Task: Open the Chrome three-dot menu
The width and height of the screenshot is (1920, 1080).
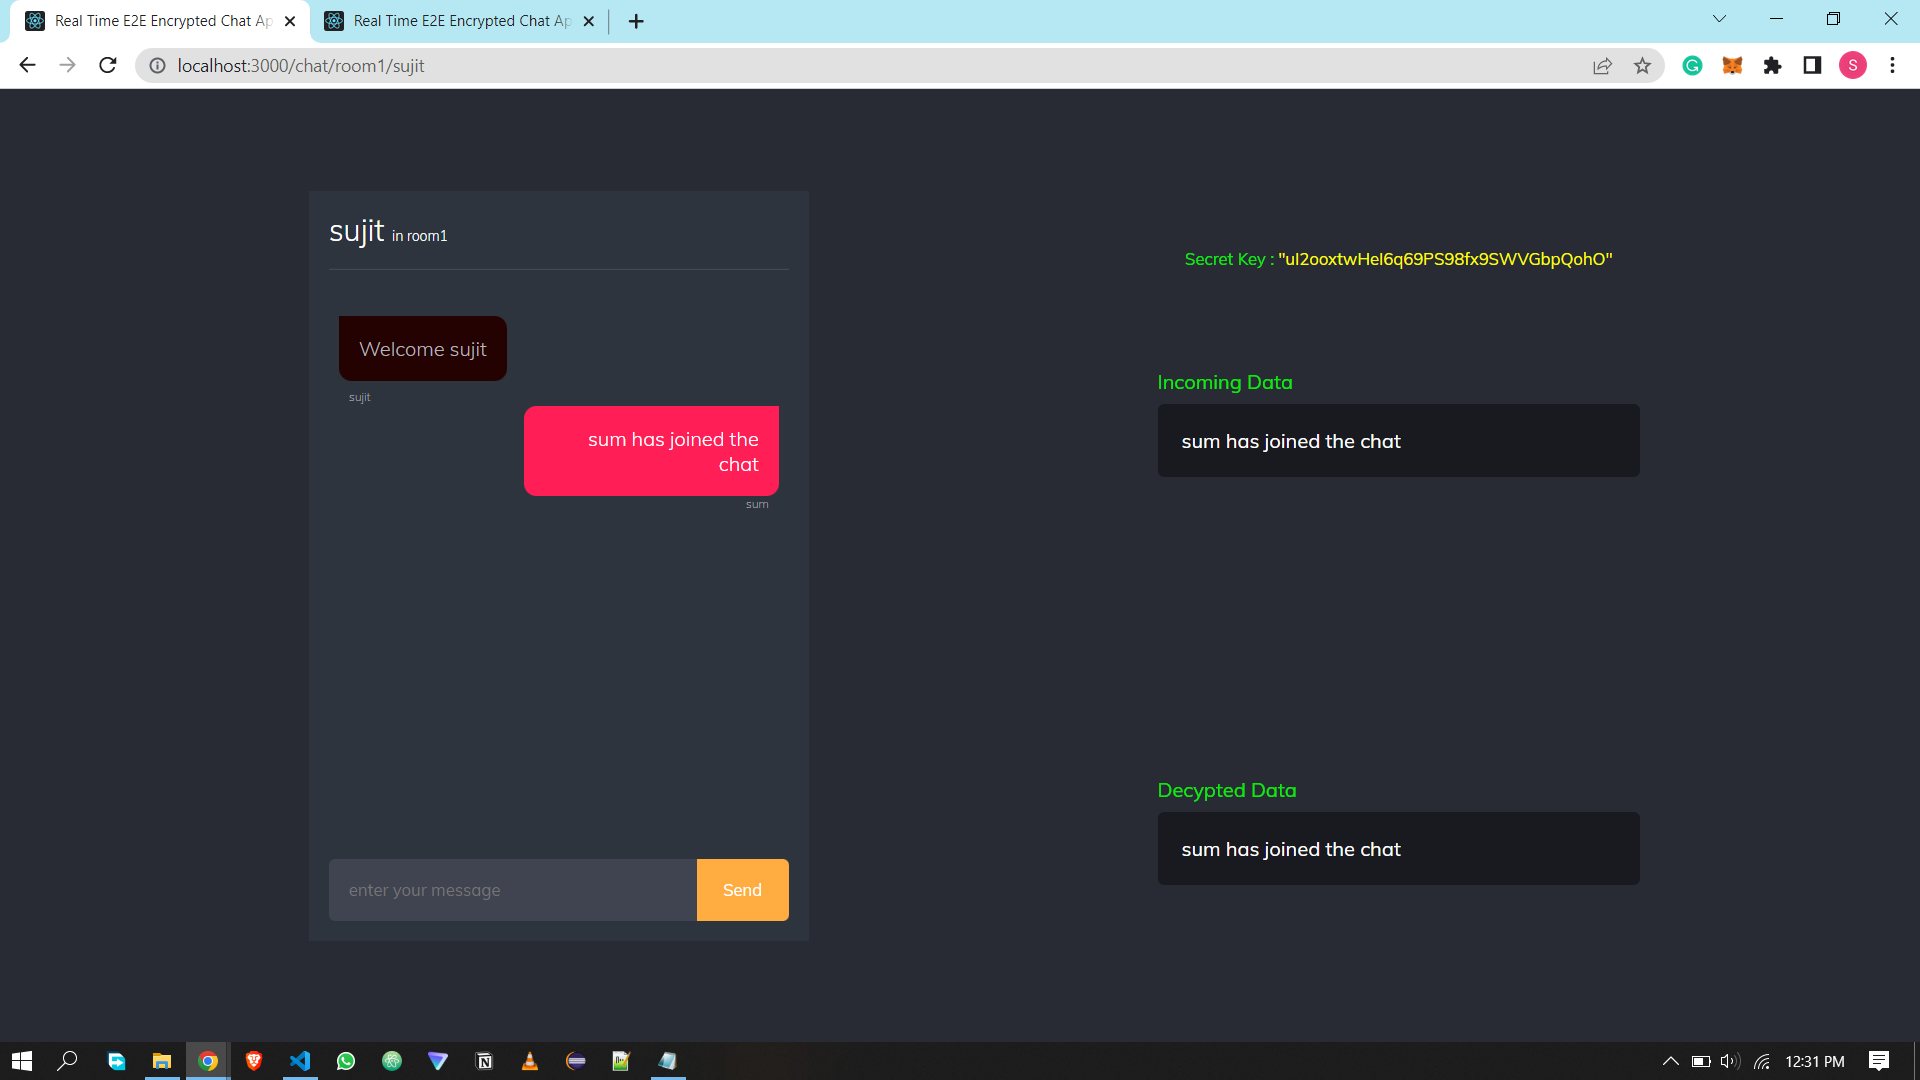Action: [1892, 65]
